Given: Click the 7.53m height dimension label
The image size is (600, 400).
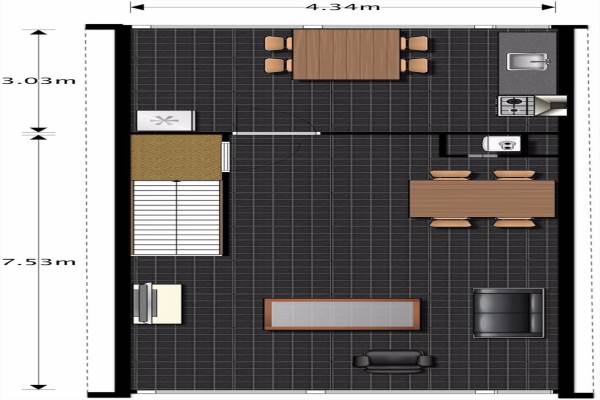Looking at the screenshot, I should click(23, 262).
